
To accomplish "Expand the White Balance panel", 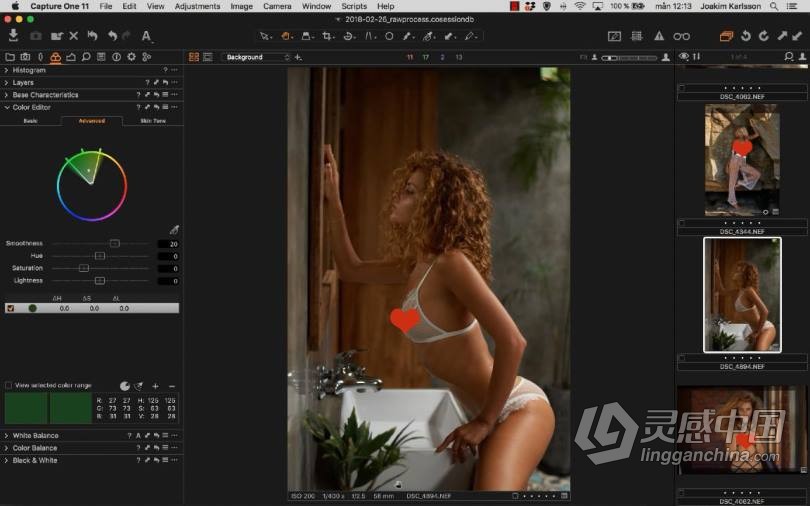I will [6, 436].
